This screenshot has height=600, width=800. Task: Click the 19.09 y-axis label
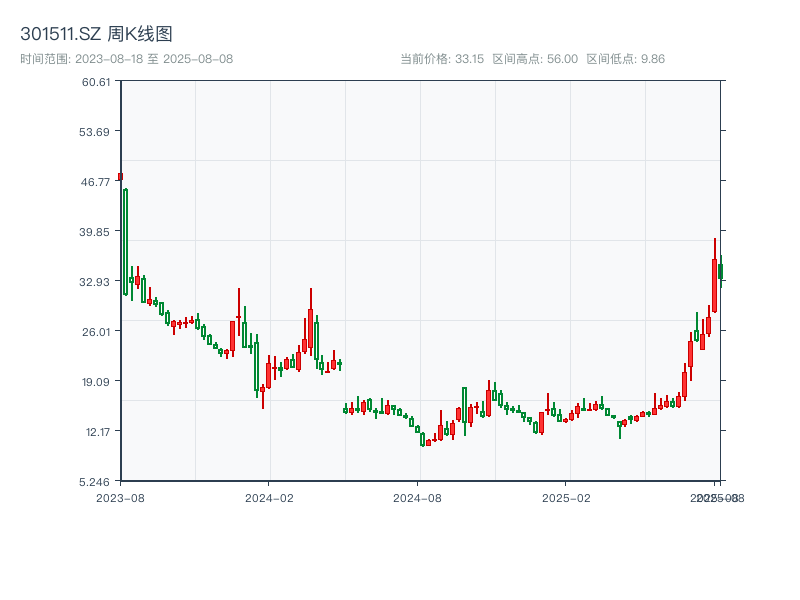[96, 382]
